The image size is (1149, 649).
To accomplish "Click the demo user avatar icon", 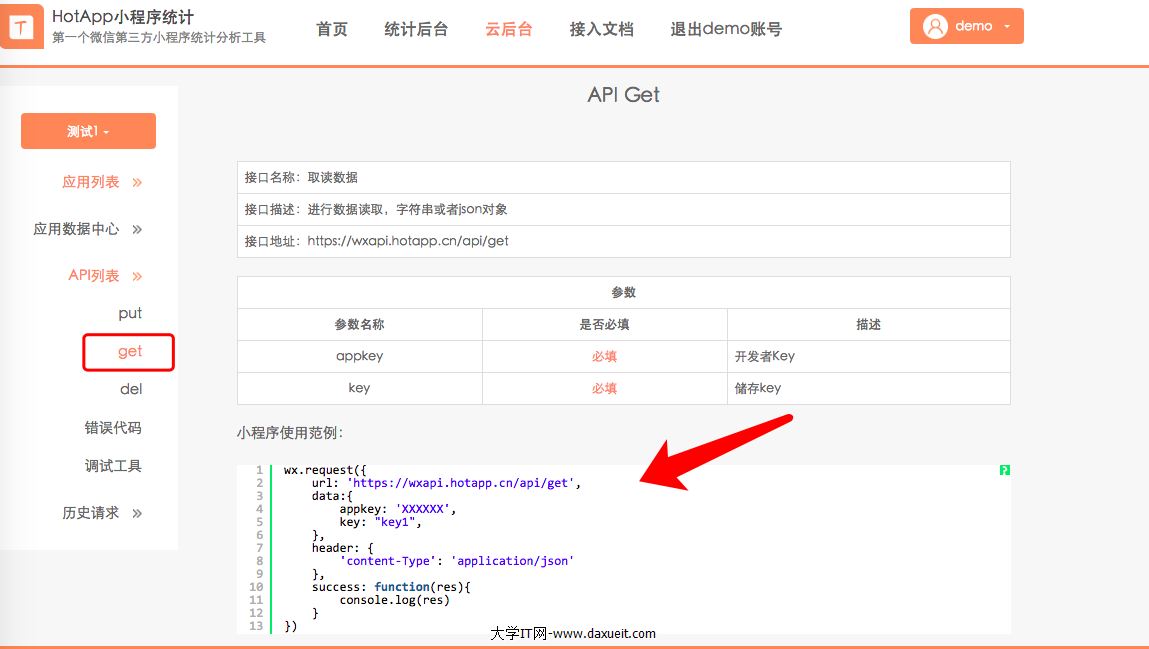I will click(935, 27).
